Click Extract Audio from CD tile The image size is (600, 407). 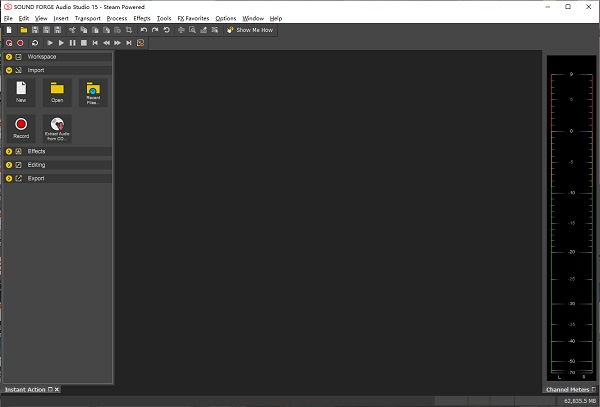pyautogui.click(x=57, y=129)
